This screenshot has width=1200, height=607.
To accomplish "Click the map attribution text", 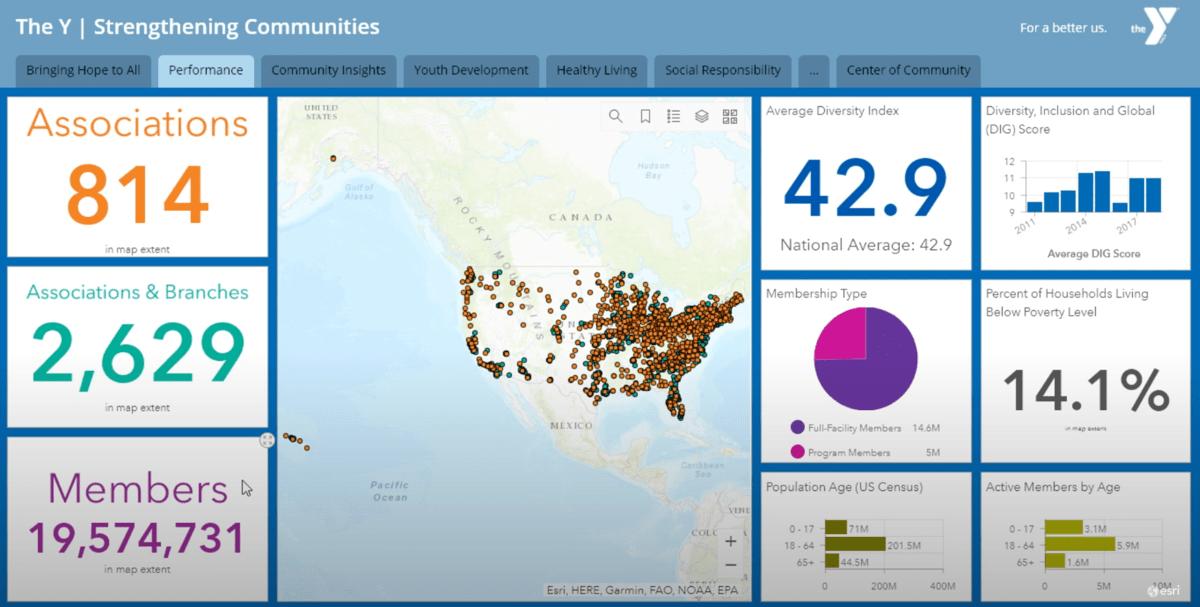I will point(642,590).
